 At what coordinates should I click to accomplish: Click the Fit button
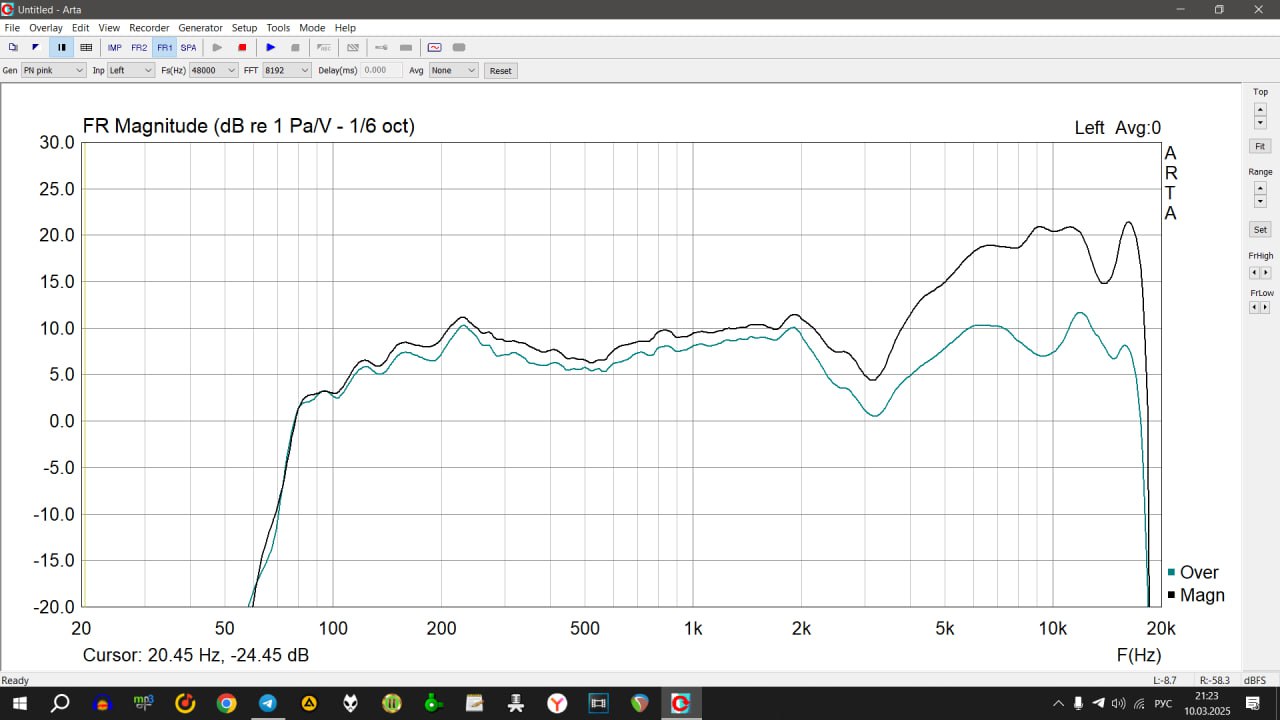[x=1260, y=146]
